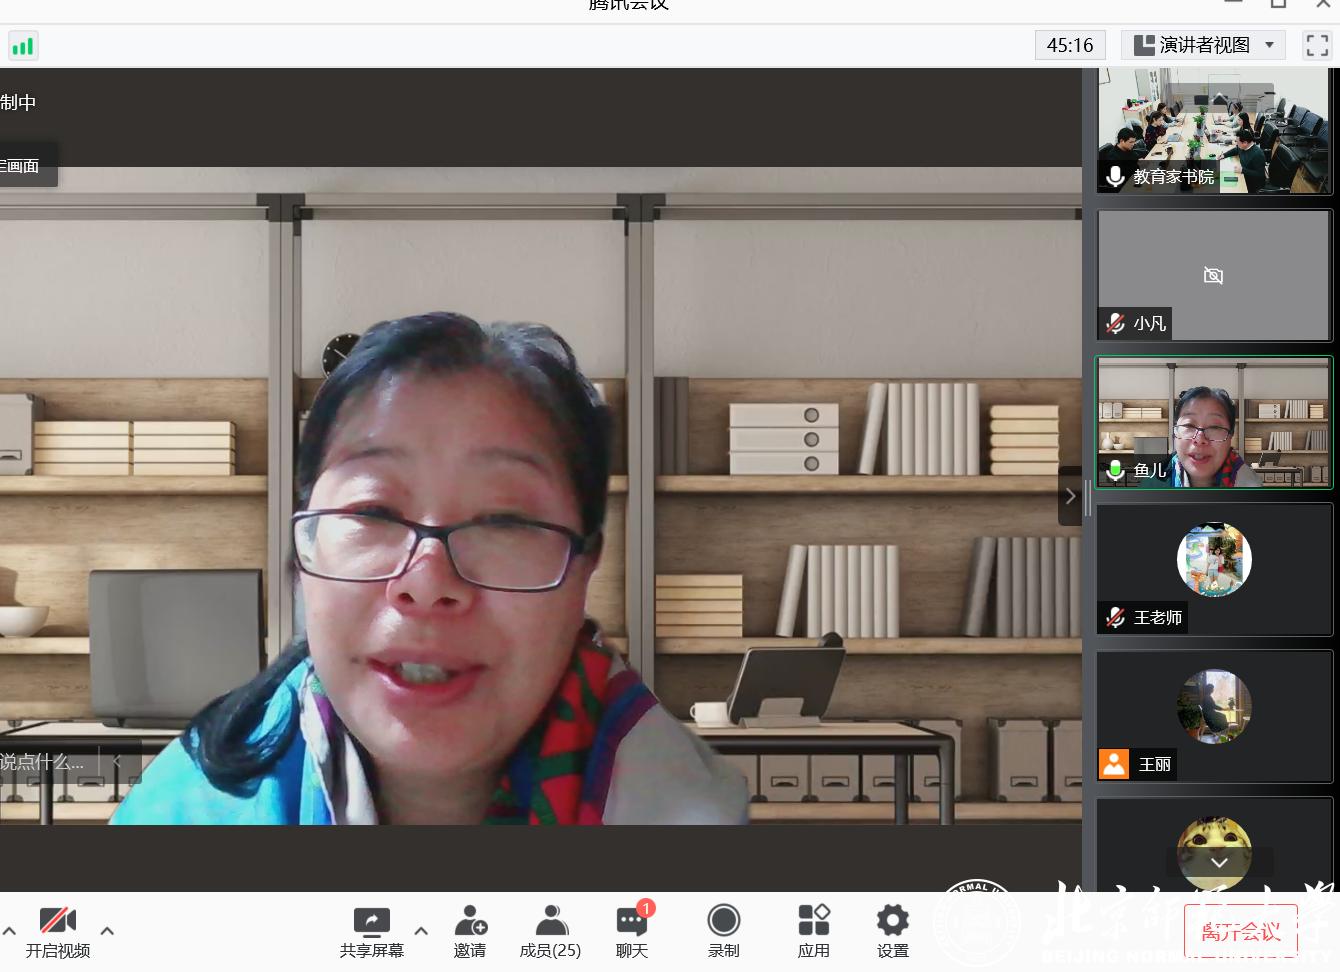Image resolution: width=1340 pixels, height=972 pixels.
Task: Open the Apps (应用) icon
Action: (813, 931)
